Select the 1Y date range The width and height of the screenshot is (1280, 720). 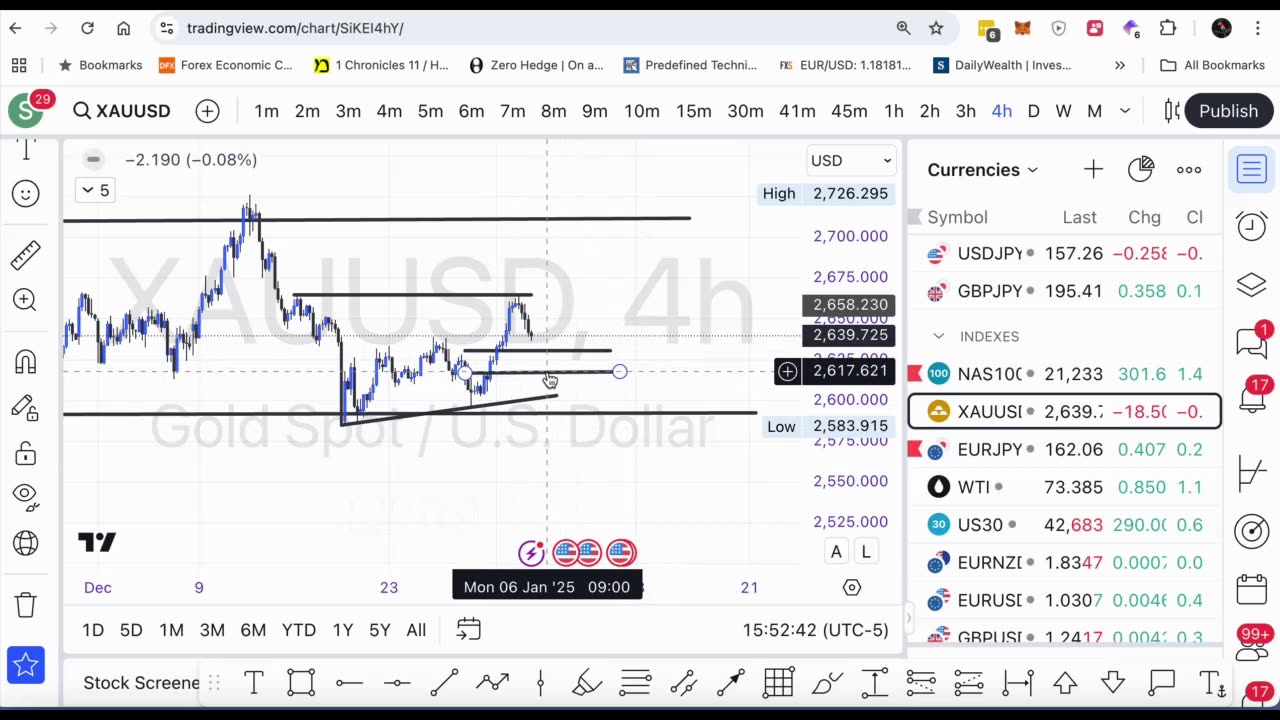coord(343,630)
